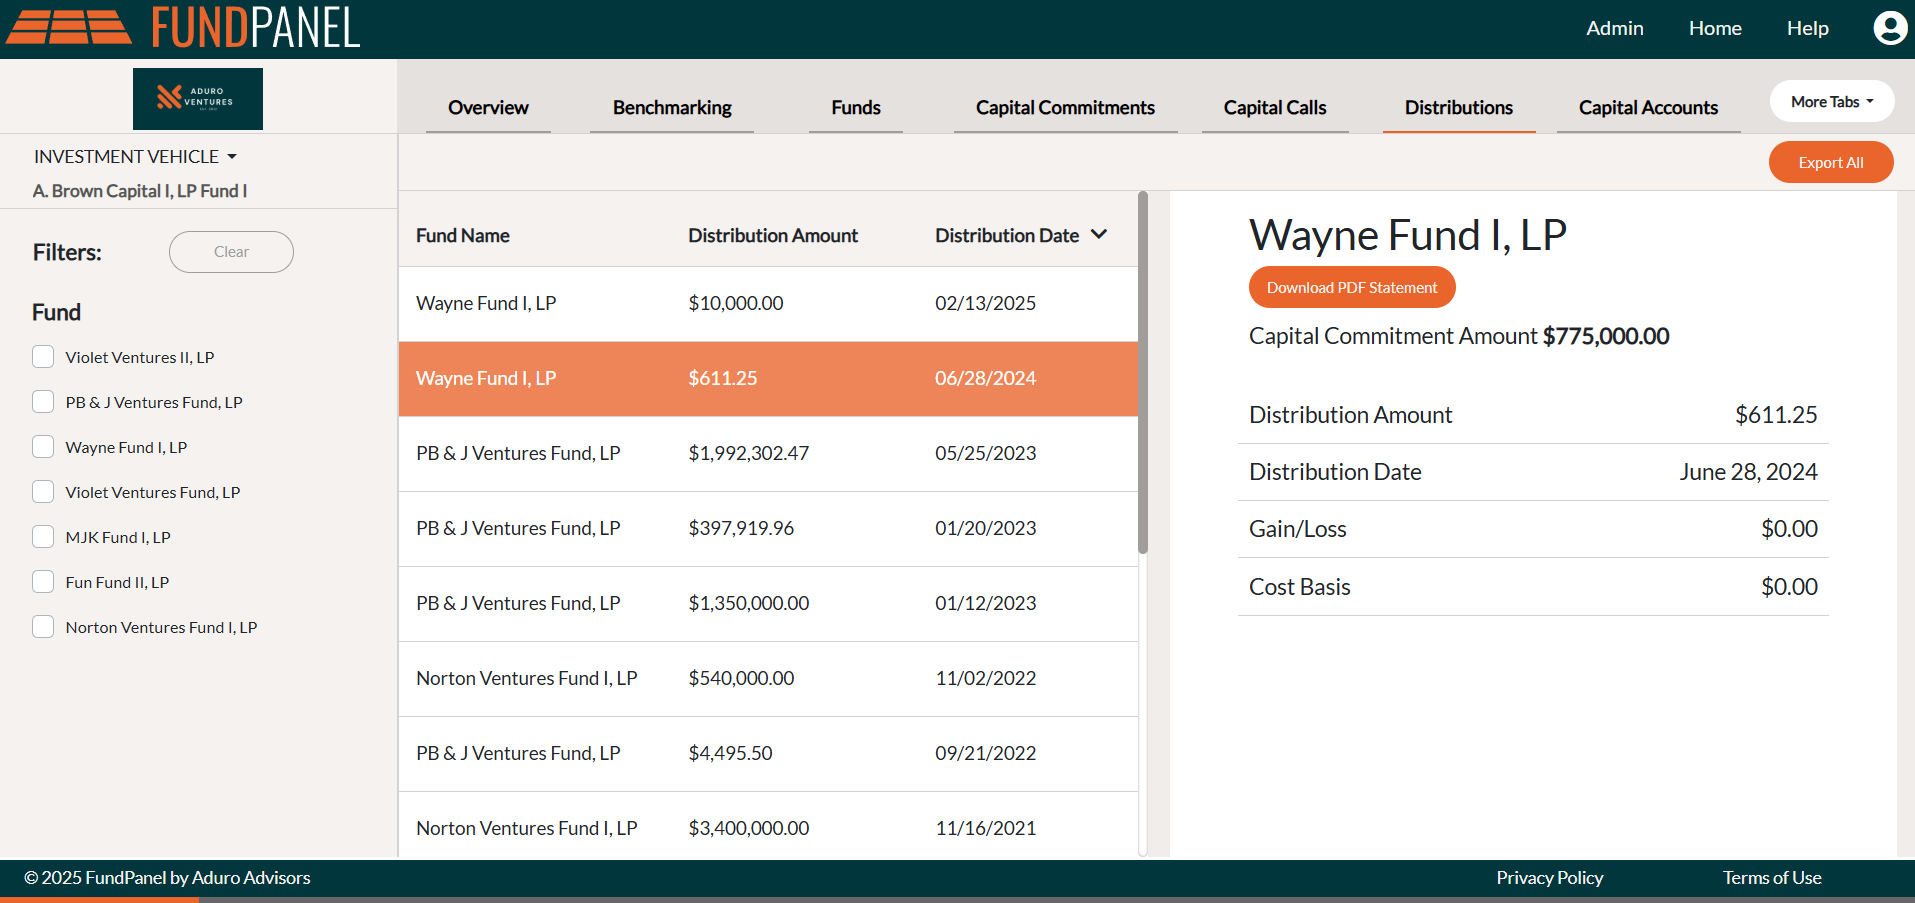Switch to the Overview tab
Screen dimensions: 1915x903
tap(488, 107)
